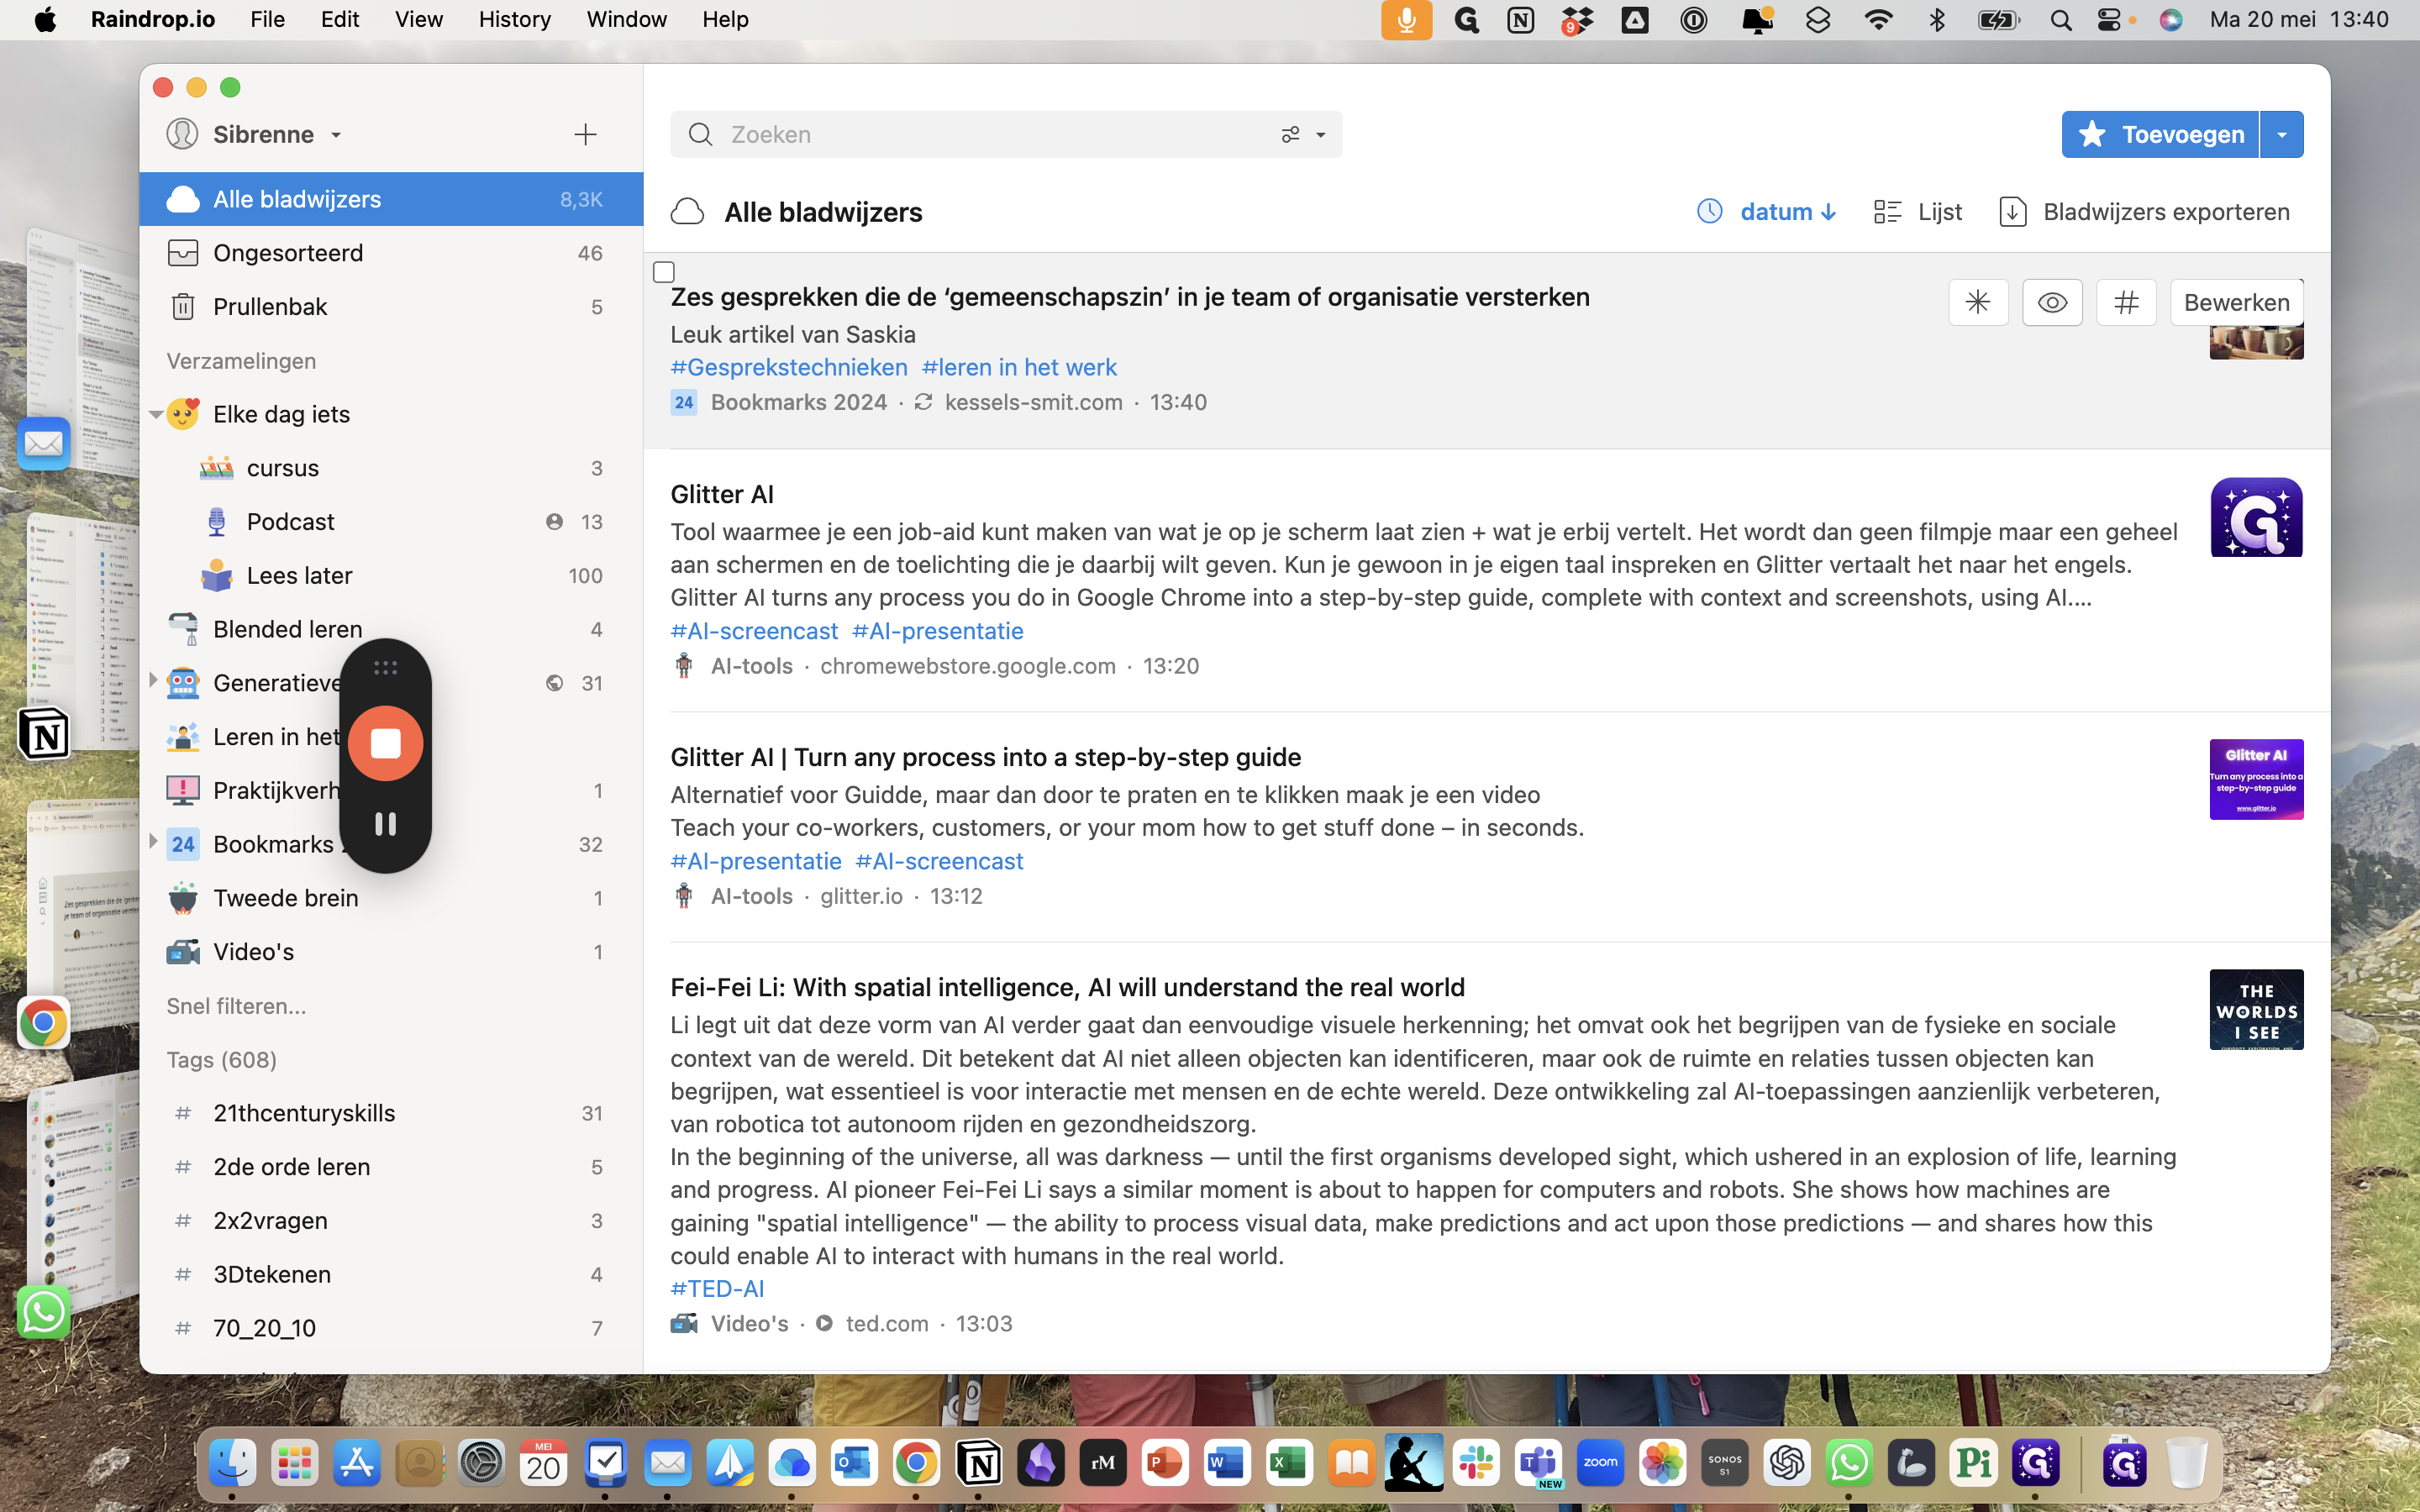Viewport: 2420px width, 1512px height.
Task: Open the Toevoegen dropdown arrow
Action: (x=2281, y=134)
